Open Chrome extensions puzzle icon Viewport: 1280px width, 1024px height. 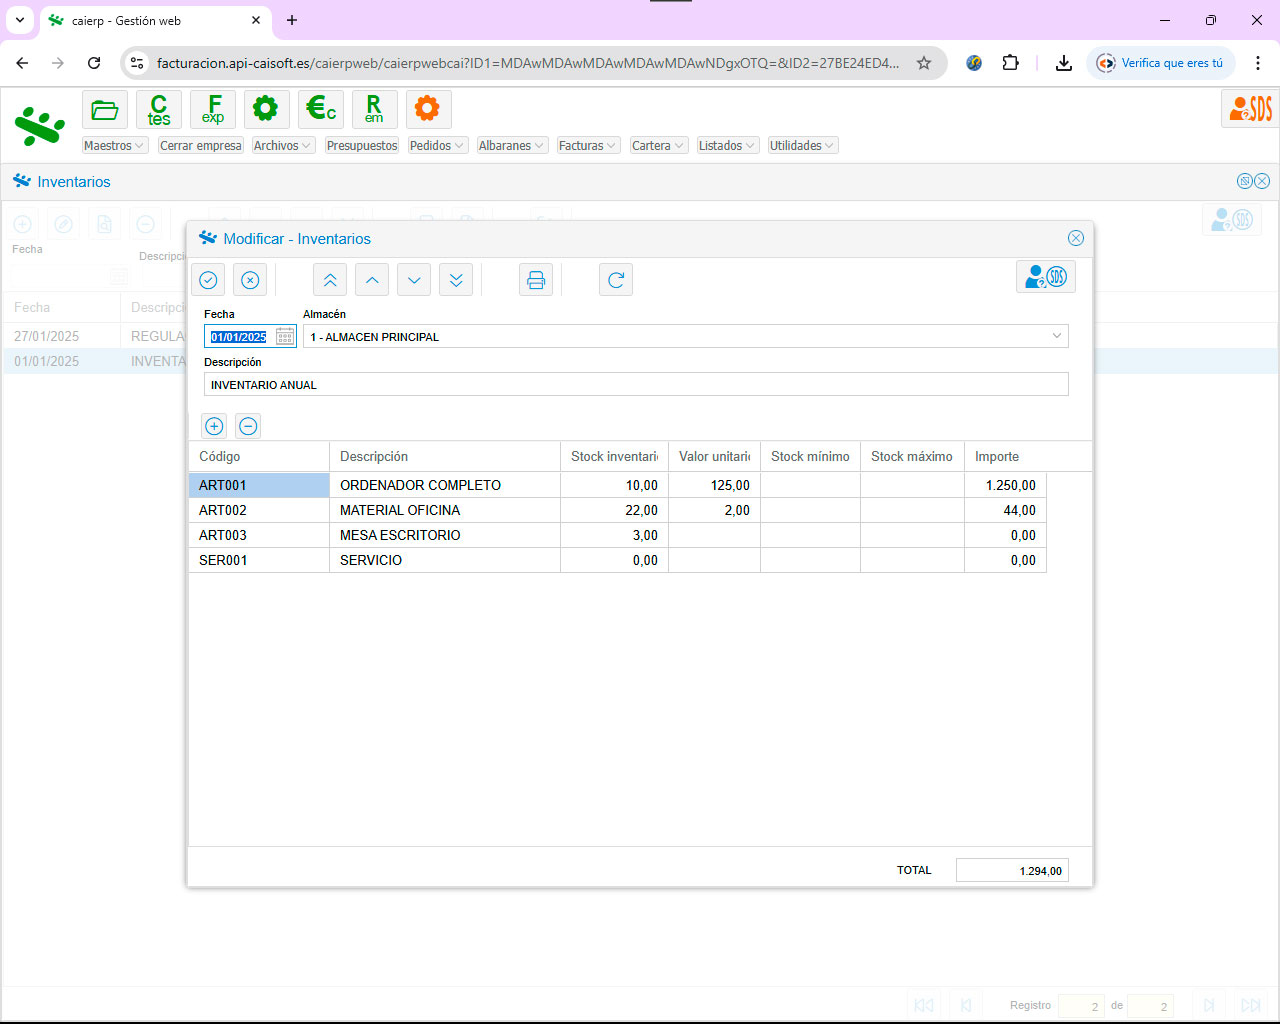click(1011, 63)
